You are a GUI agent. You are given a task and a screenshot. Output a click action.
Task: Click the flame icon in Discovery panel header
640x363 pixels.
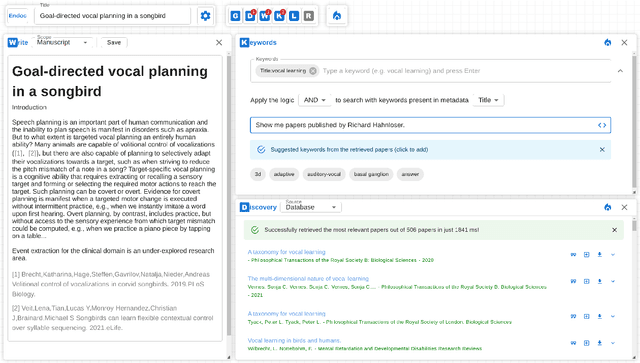click(608, 207)
